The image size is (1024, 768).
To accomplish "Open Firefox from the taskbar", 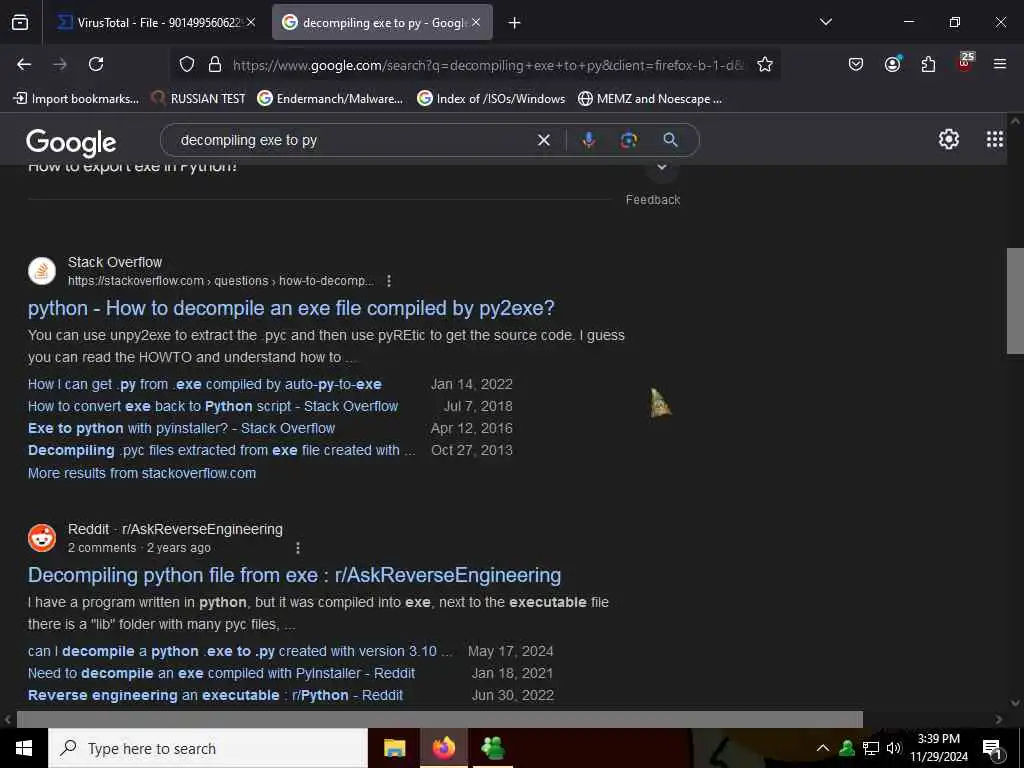I will (x=443, y=748).
